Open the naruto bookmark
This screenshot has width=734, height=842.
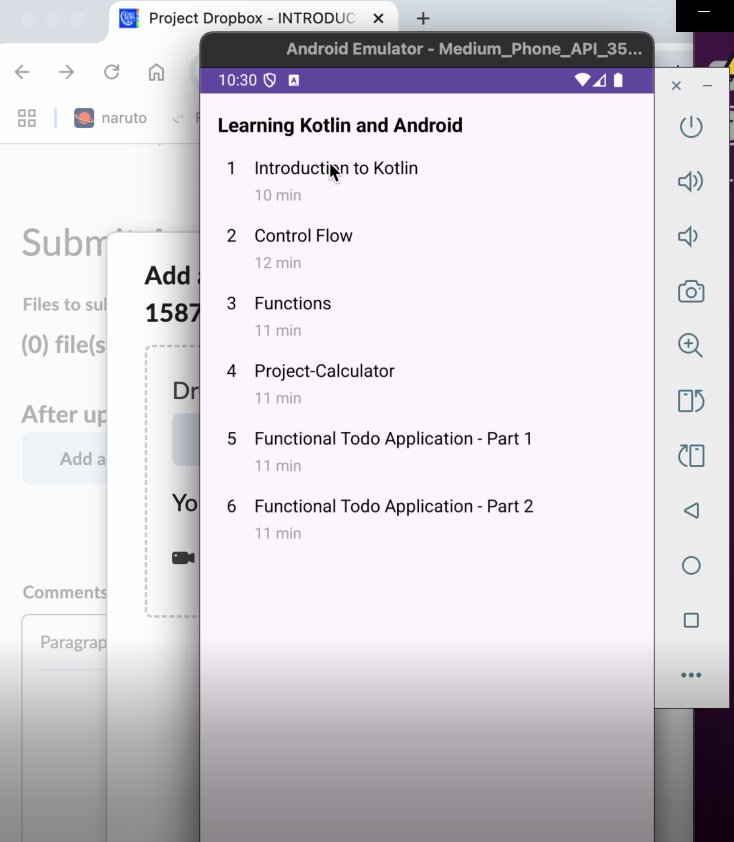tap(111, 118)
